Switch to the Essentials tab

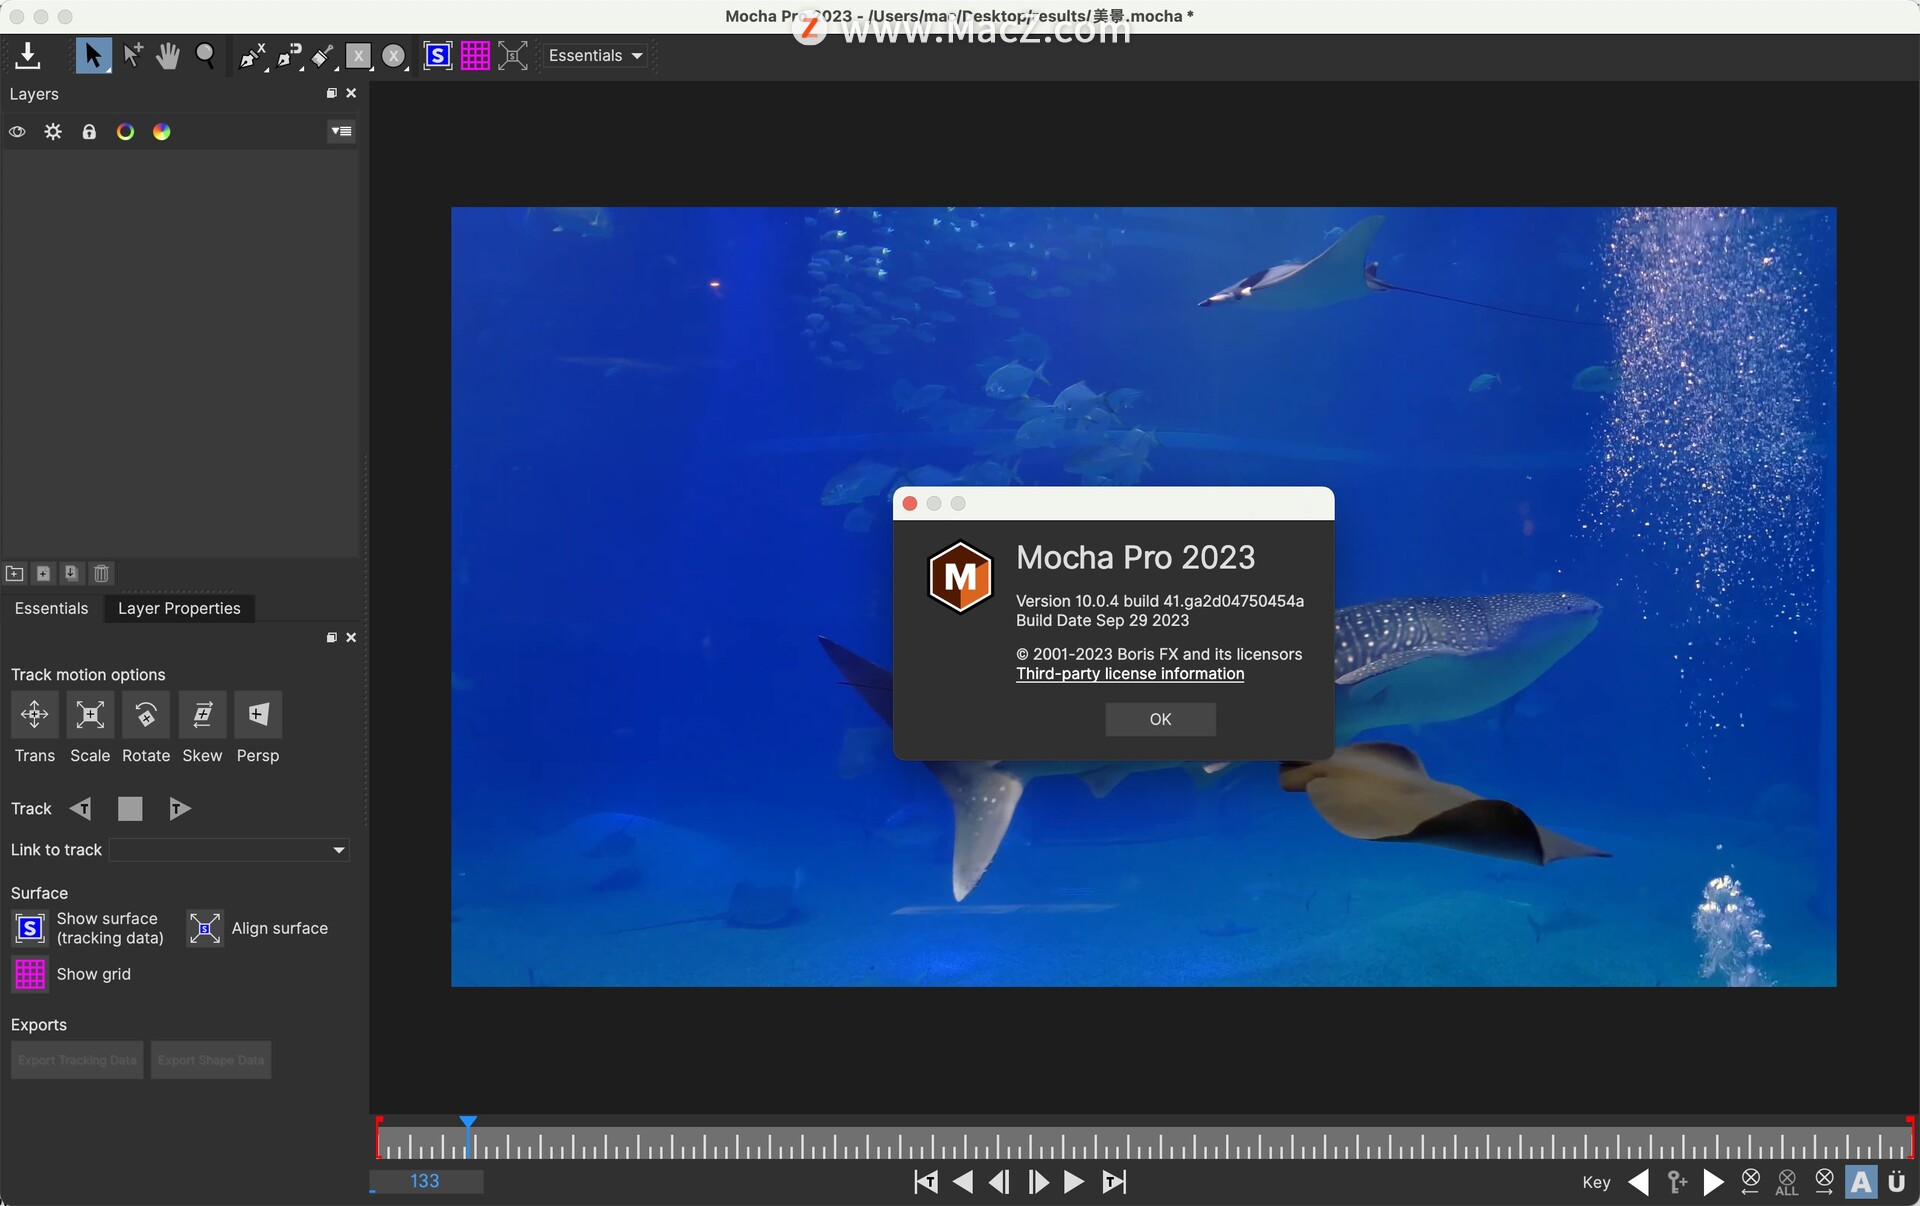[x=51, y=608]
